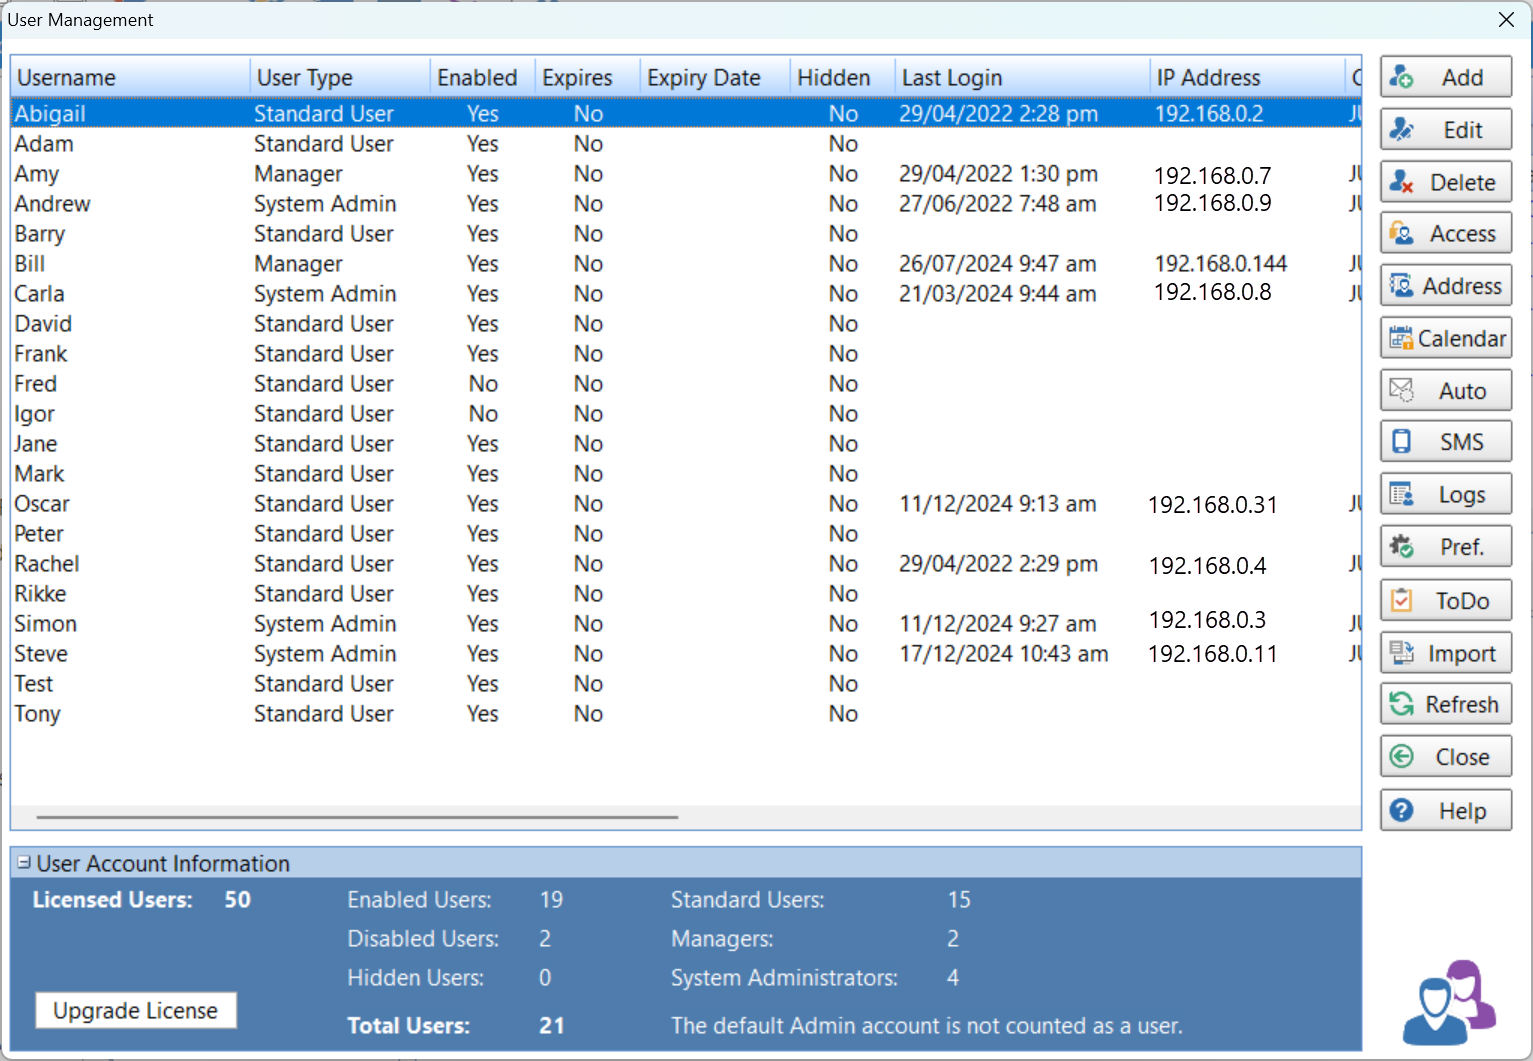Screen dimensions: 1533x1061
Task: Select the Tony user row
Action: [x=686, y=713]
